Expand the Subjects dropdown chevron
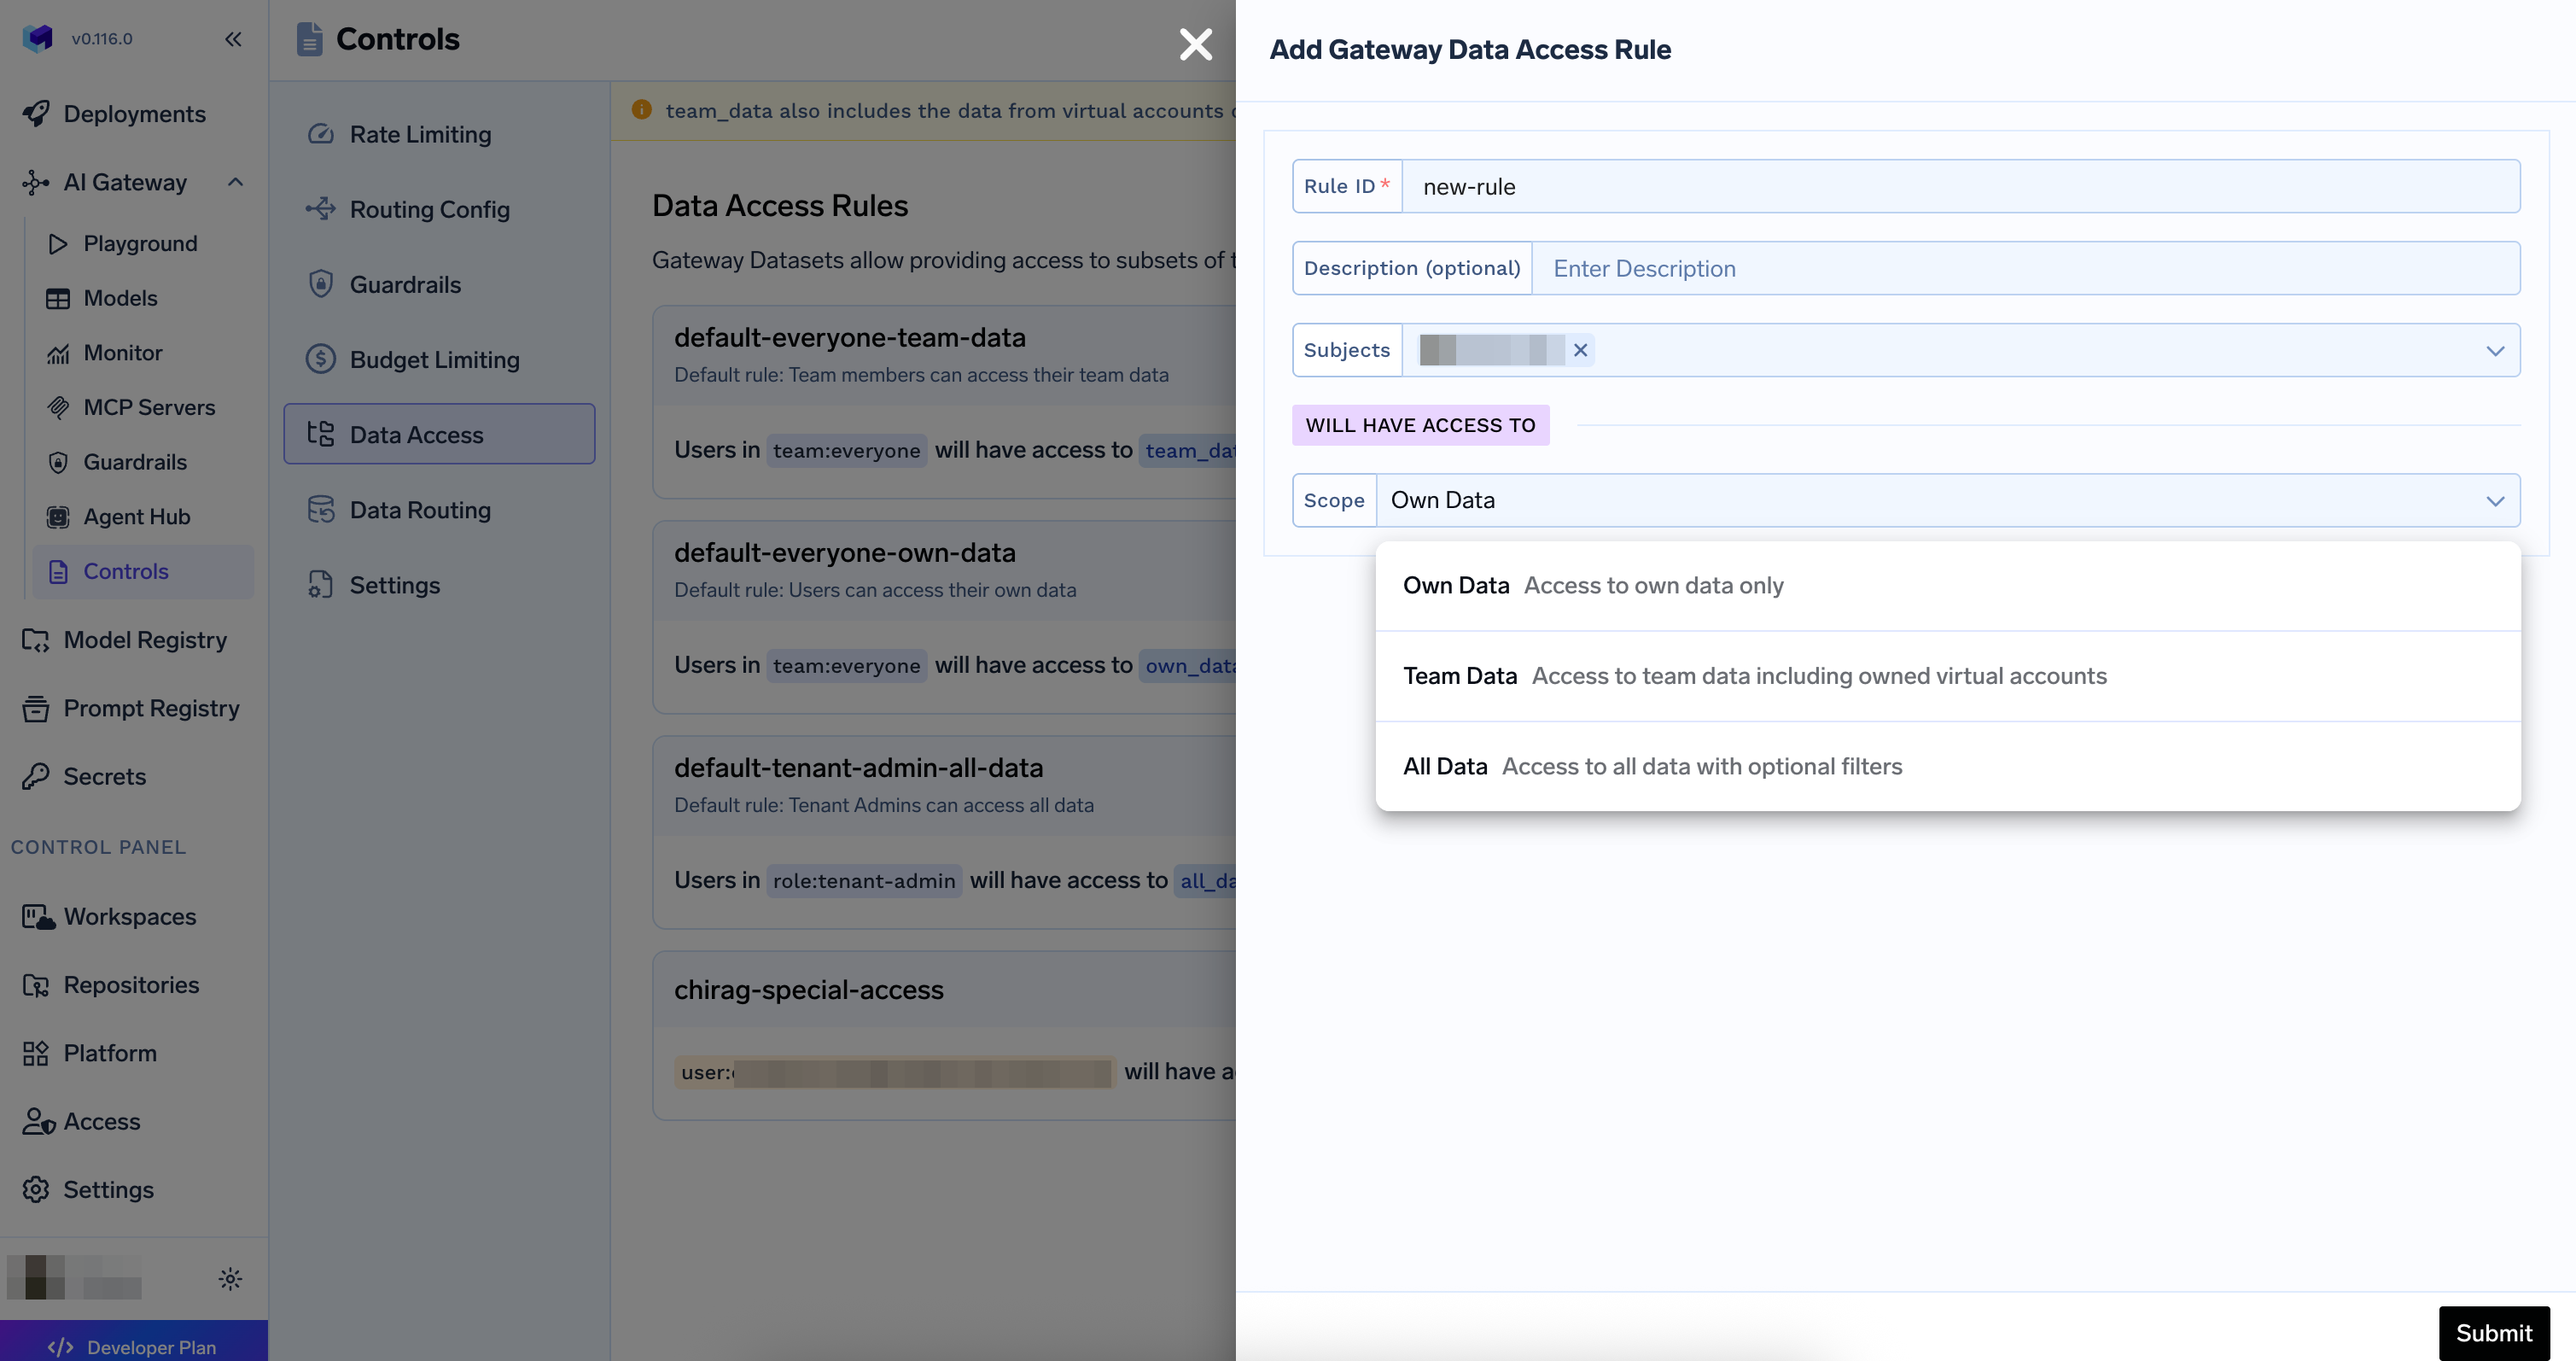The image size is (2576, 1361). 2495,350
